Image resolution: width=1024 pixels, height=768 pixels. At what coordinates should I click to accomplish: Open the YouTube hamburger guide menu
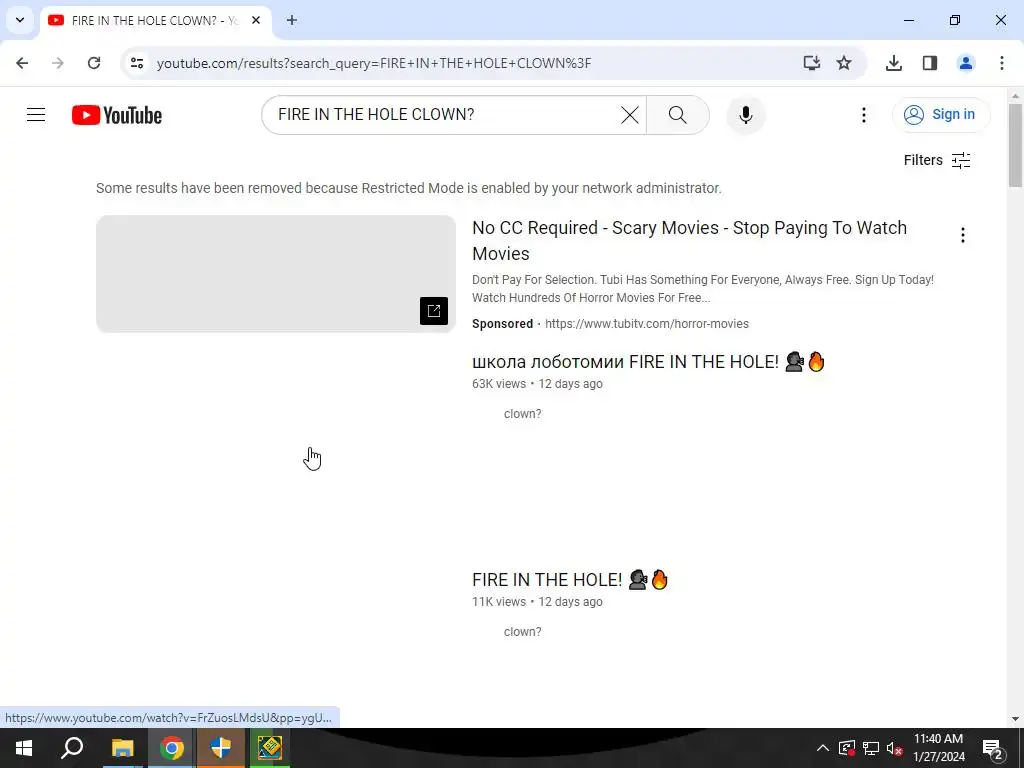coord(36,115)
